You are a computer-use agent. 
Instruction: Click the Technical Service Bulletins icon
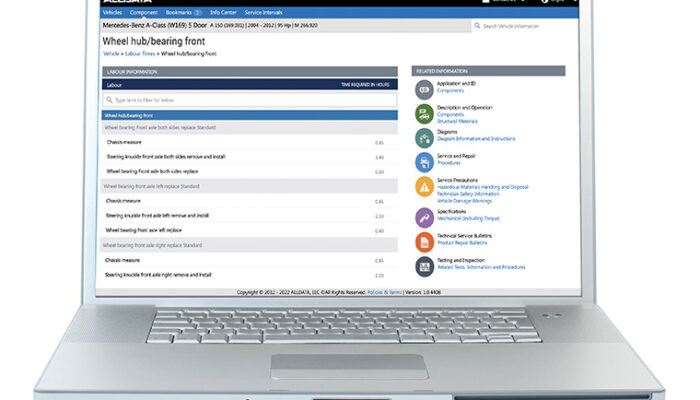[x=424, y=240]
